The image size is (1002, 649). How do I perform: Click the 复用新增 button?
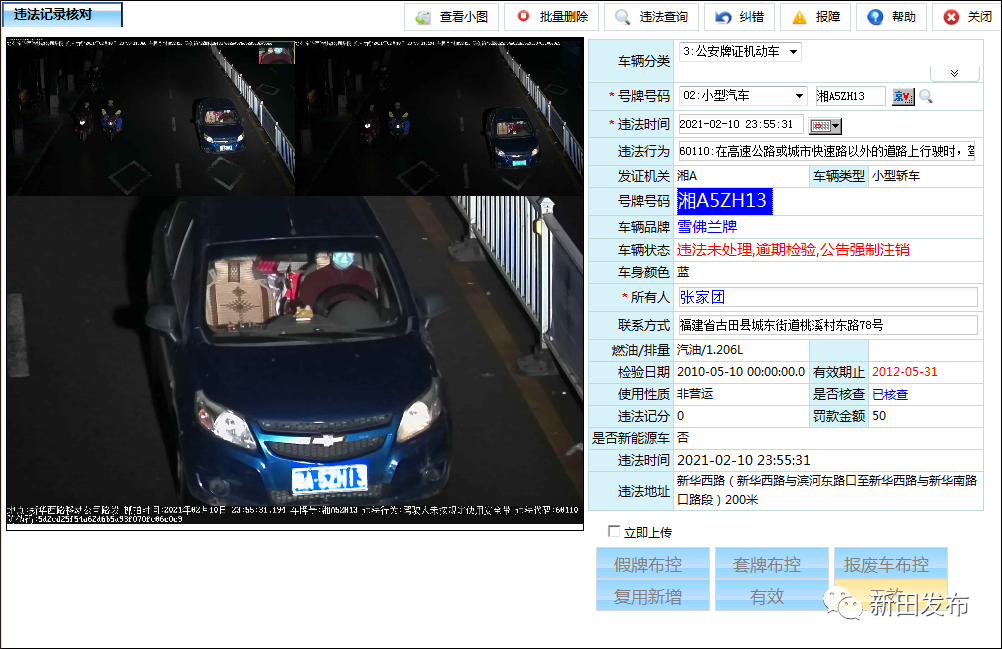point(652,595)
